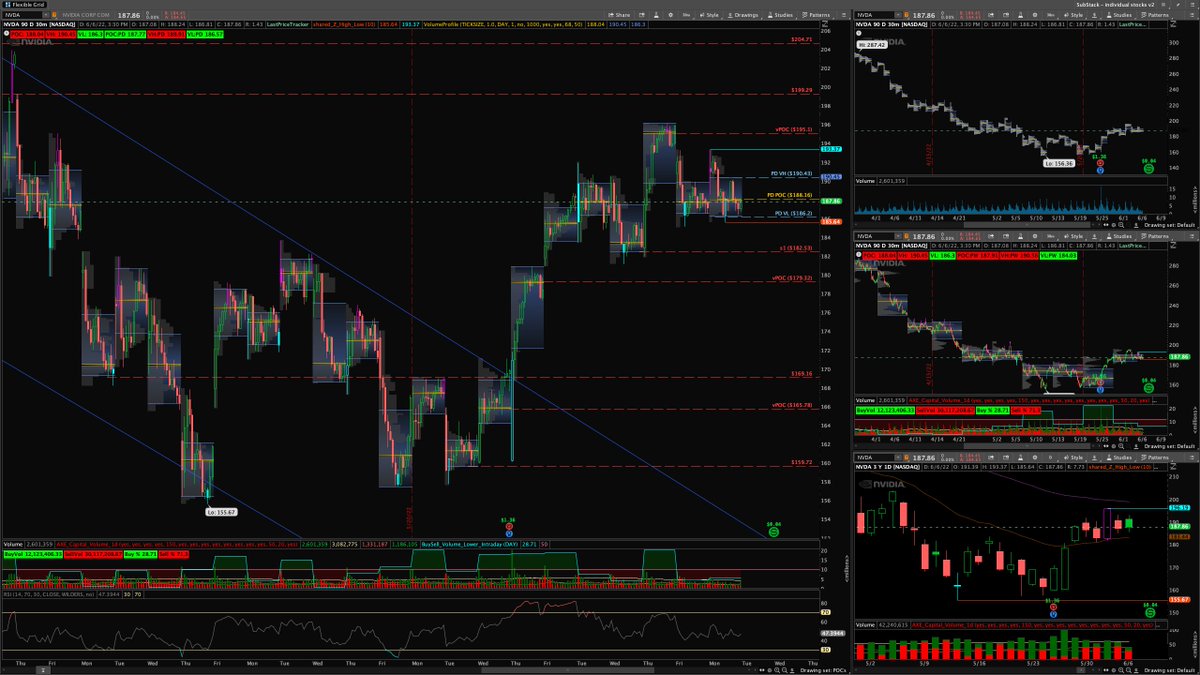Click pencil edit icon beside SubStack title
The width and height of the screenshot is (1200, 675).
tap(1178, 5)
